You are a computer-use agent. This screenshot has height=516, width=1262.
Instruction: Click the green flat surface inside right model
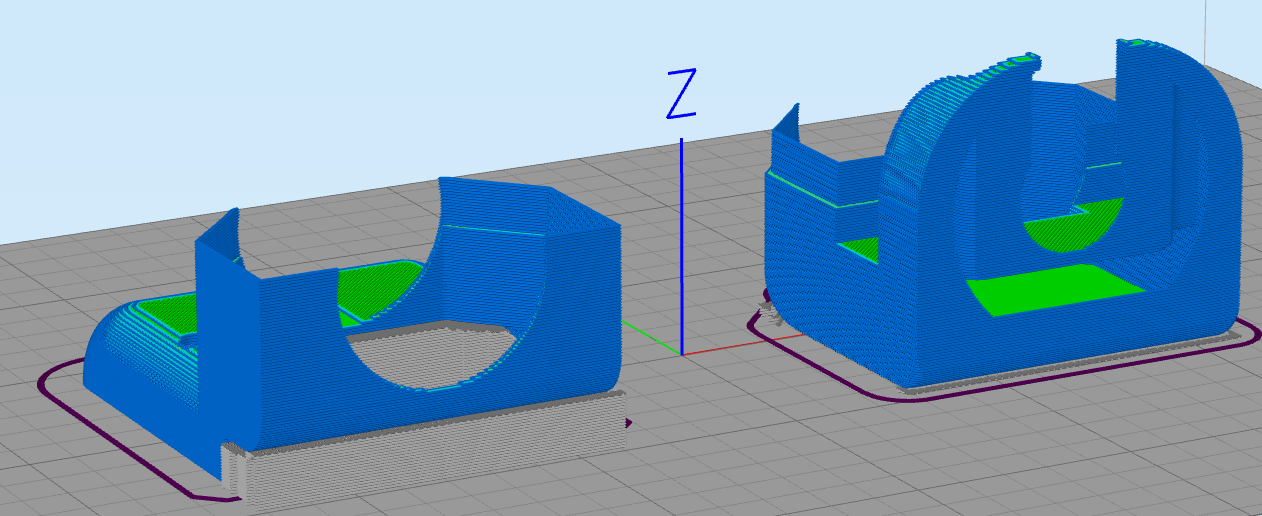coord(1055,290)
